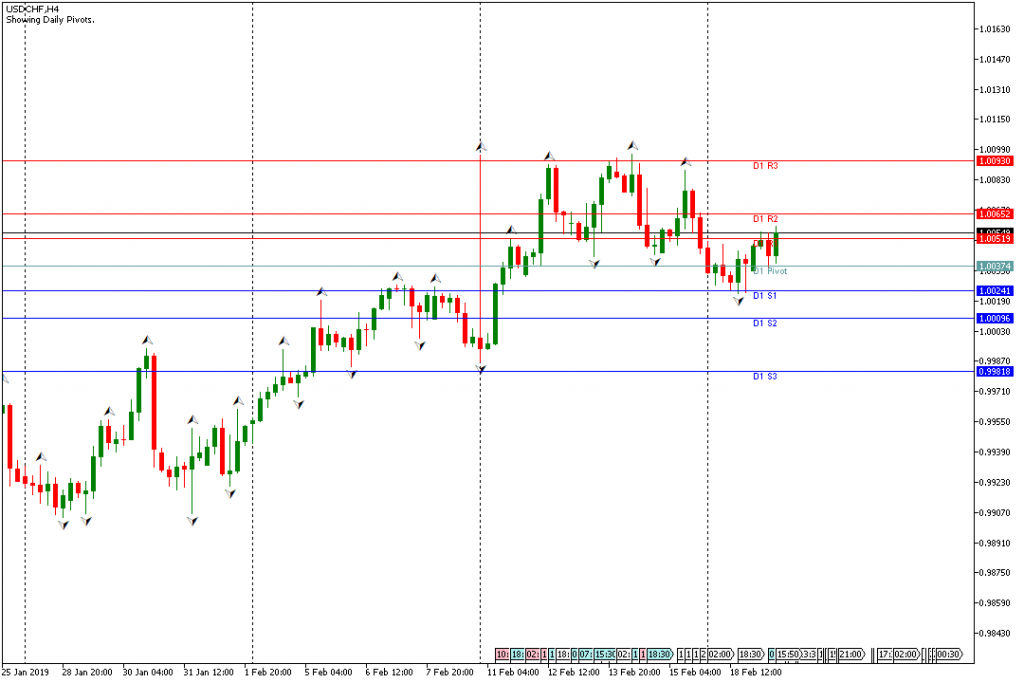Screen dimensions: 1024x683
Task: Click the up fractal arrow above the 30 Jan peak
Action: (148, 340)
